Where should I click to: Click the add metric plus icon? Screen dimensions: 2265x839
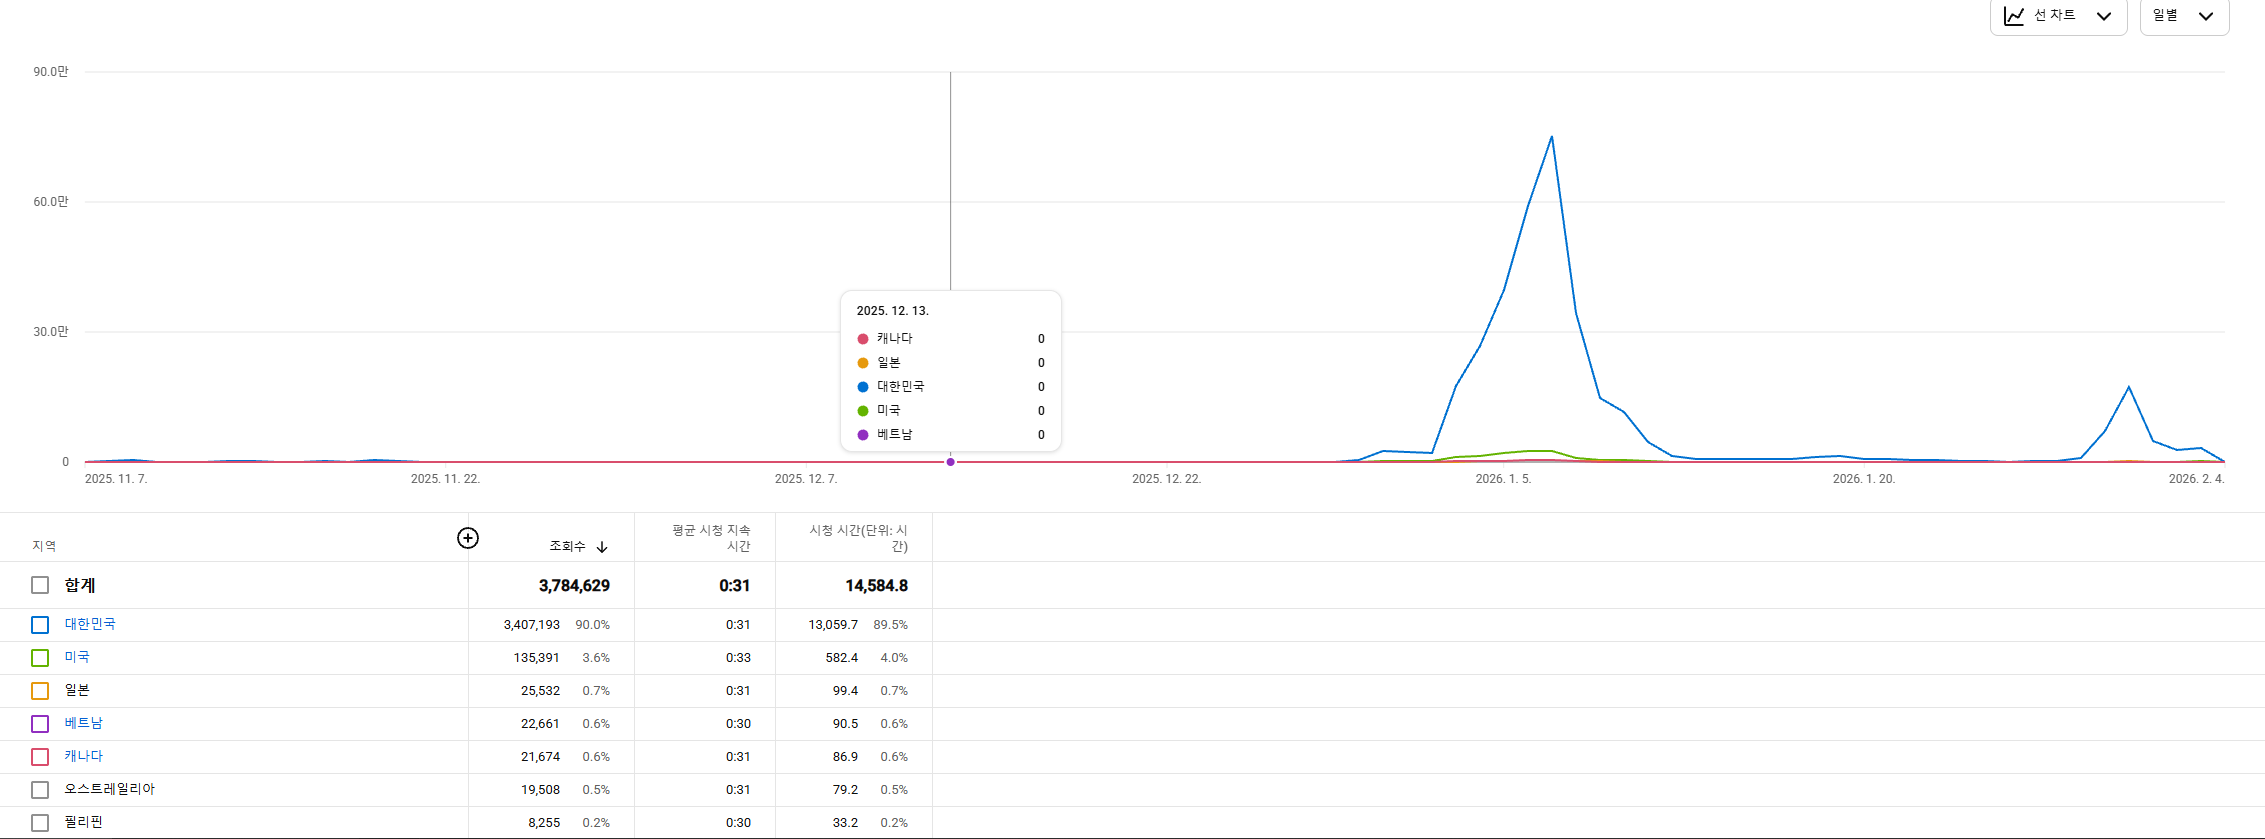[467, 538]
